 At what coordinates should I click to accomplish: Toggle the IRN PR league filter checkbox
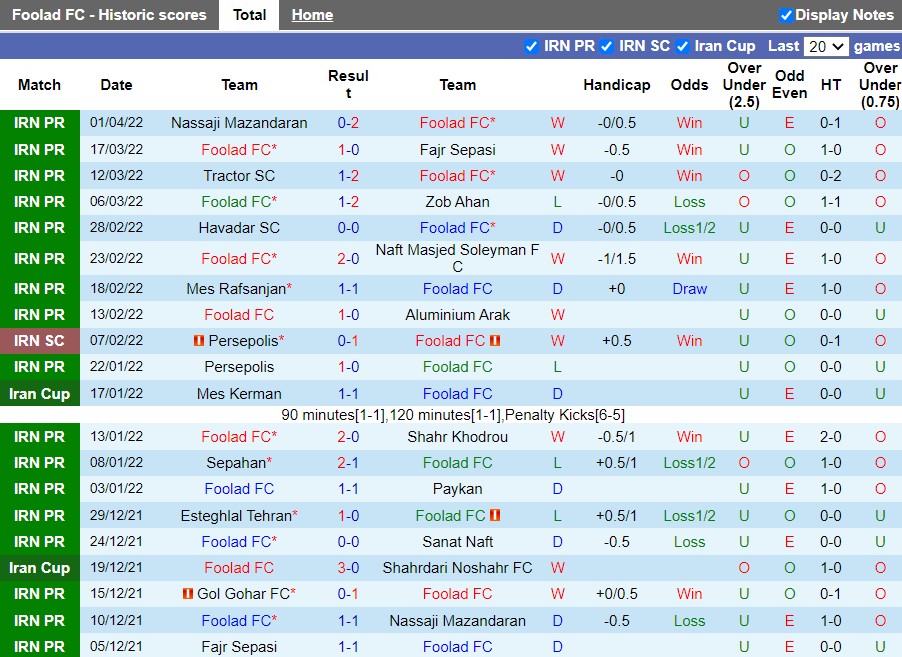point(531,46)
